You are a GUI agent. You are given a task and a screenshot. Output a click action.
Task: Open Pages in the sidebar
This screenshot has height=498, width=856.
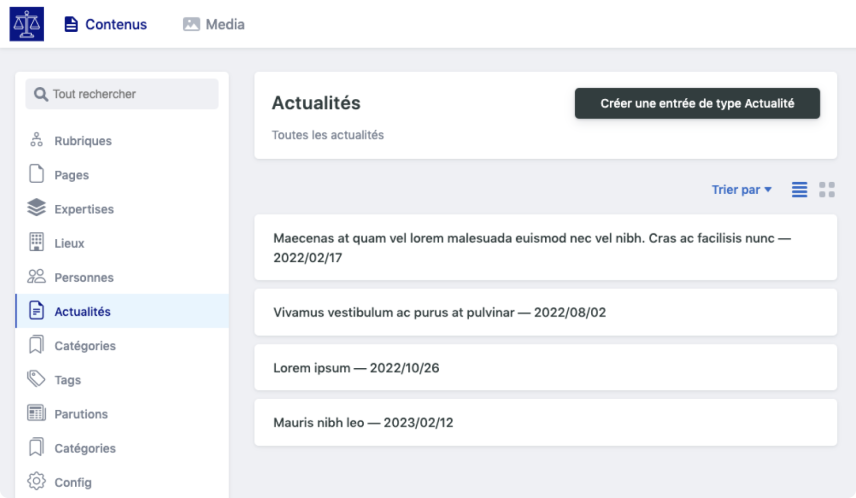point(122,175)
